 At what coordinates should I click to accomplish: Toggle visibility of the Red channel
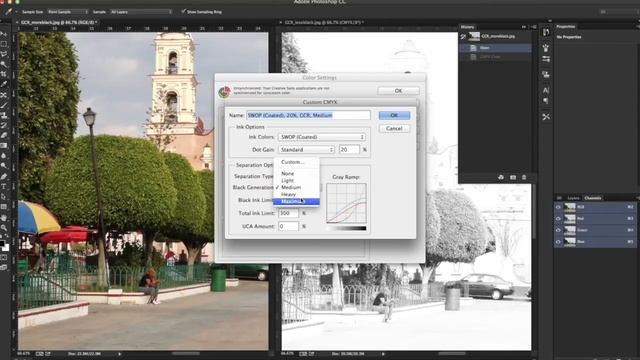558,218
